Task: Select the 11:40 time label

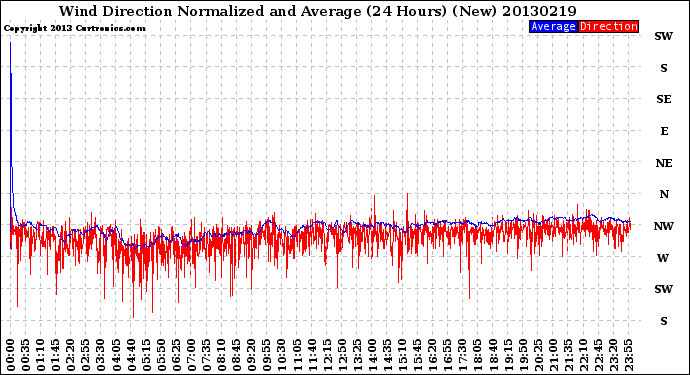Action: (312, 355)
